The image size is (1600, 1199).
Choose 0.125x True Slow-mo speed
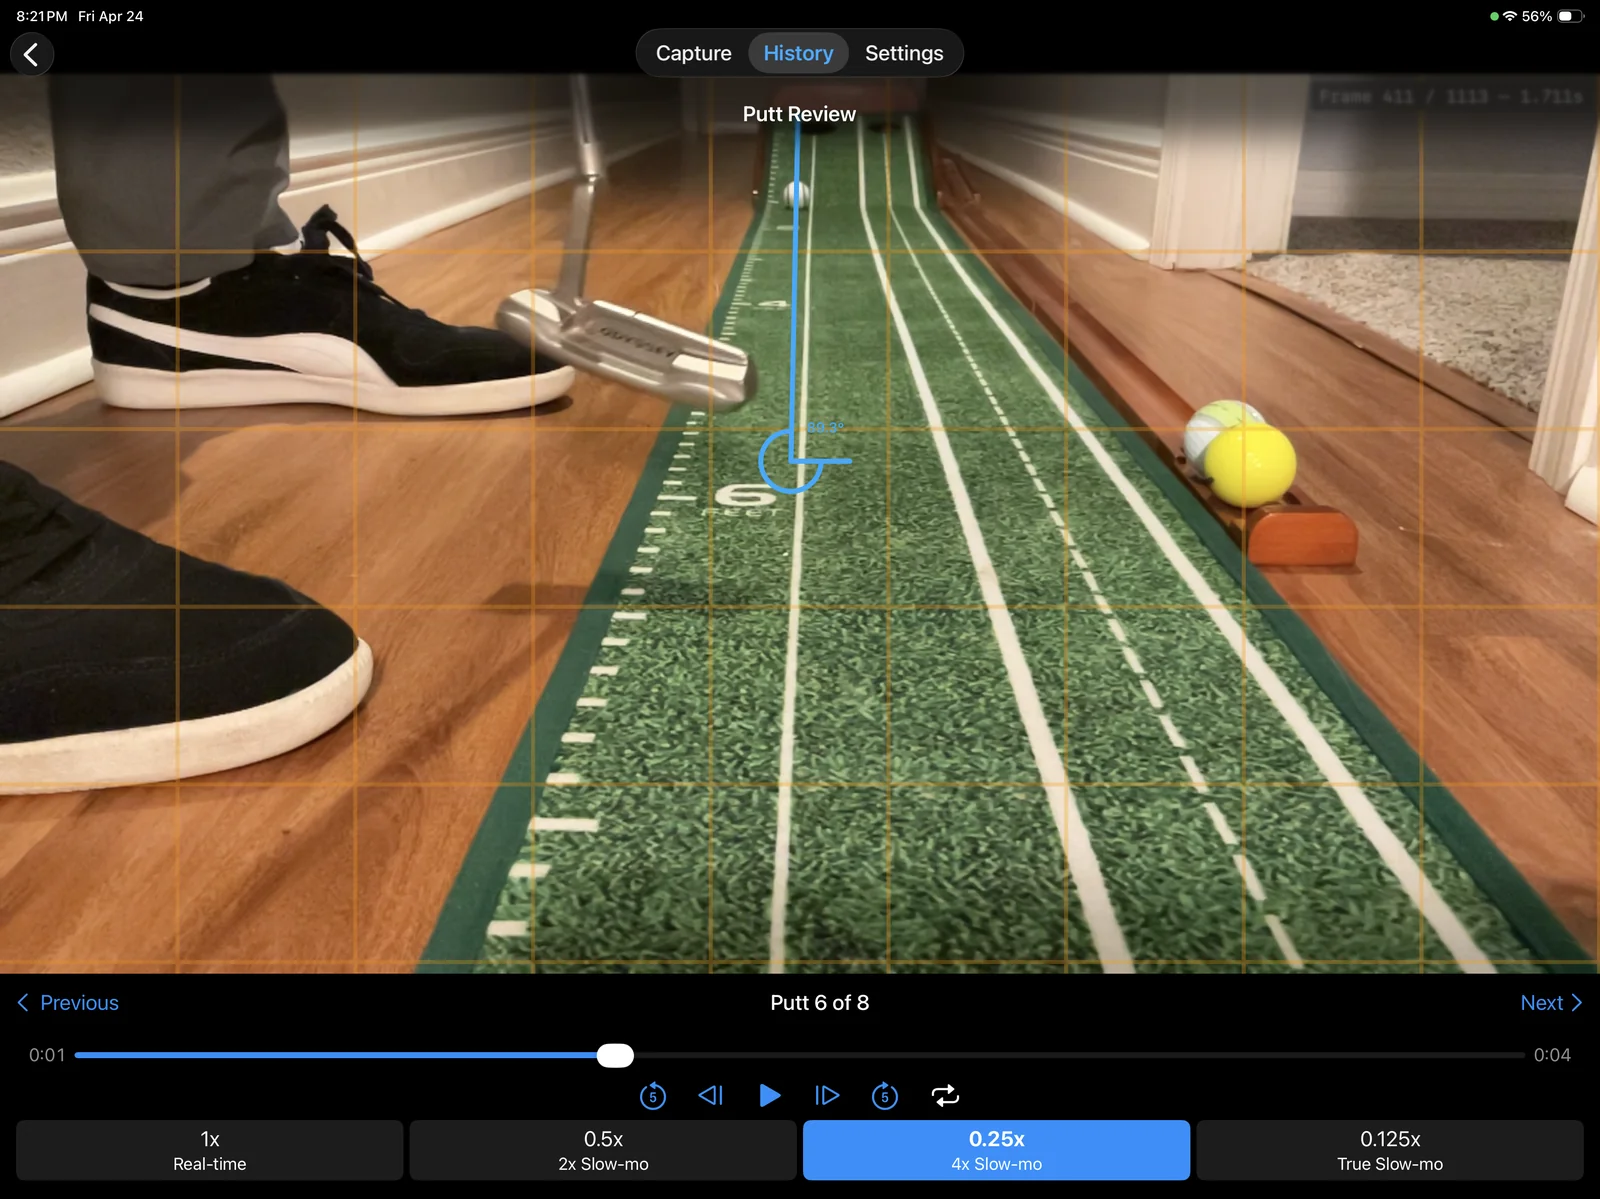1390,1149
